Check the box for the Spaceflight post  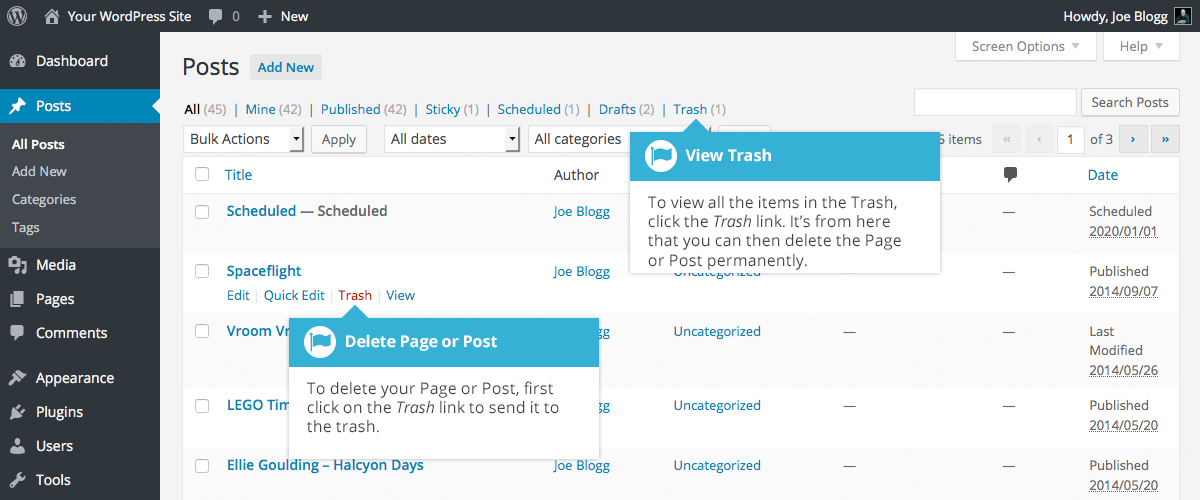202,271
